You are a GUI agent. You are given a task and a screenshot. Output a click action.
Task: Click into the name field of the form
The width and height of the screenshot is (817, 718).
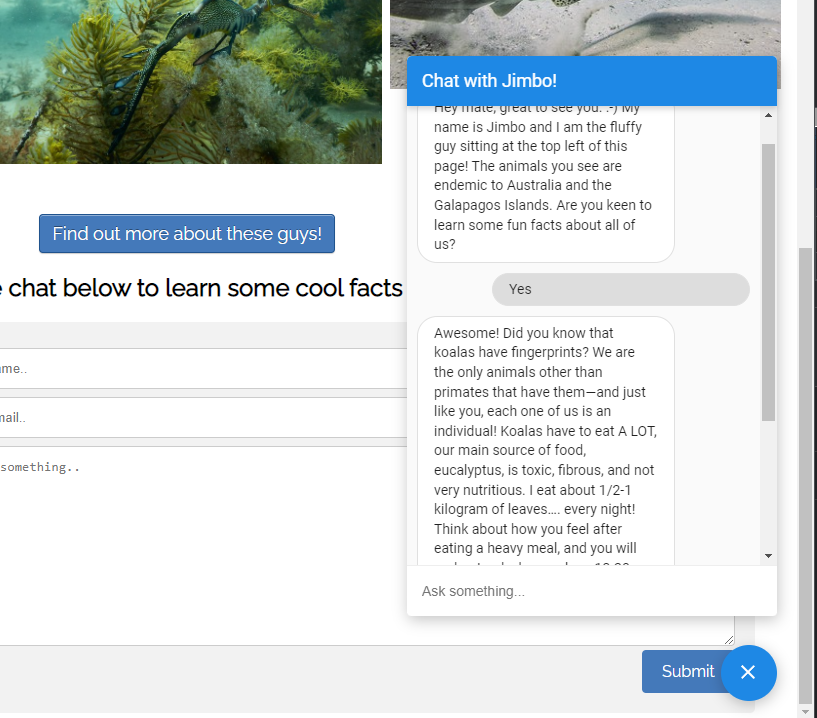(200, 369)
